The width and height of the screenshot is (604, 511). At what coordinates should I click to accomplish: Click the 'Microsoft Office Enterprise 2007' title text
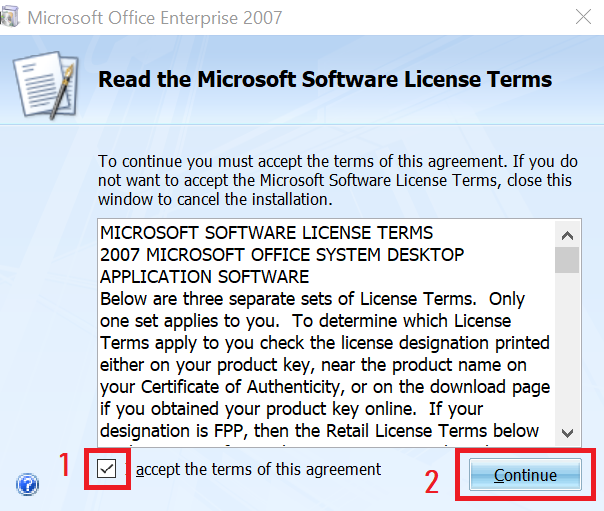pyautogui.click(x=155, y=18)
